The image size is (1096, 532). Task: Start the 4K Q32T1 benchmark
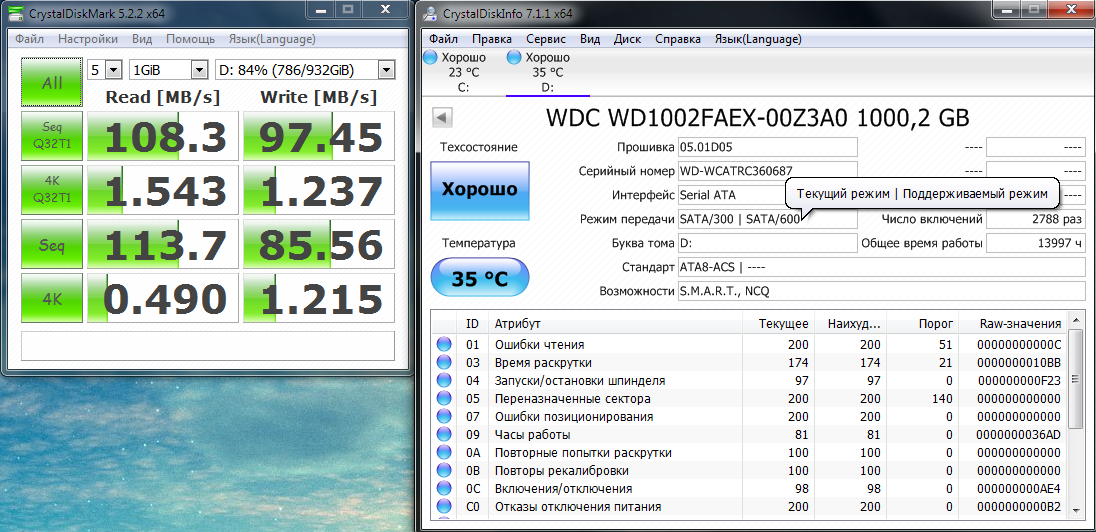[x=52, y=189]
